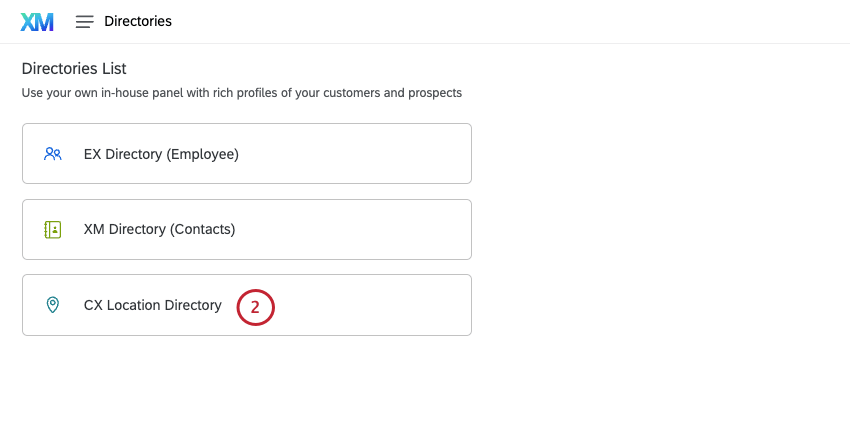Image resolution: width=850 pixels, height=423 pixels.
Task: Click the word Contacts in the XM card
Action: pyautogui.click(x=203, y=229)
